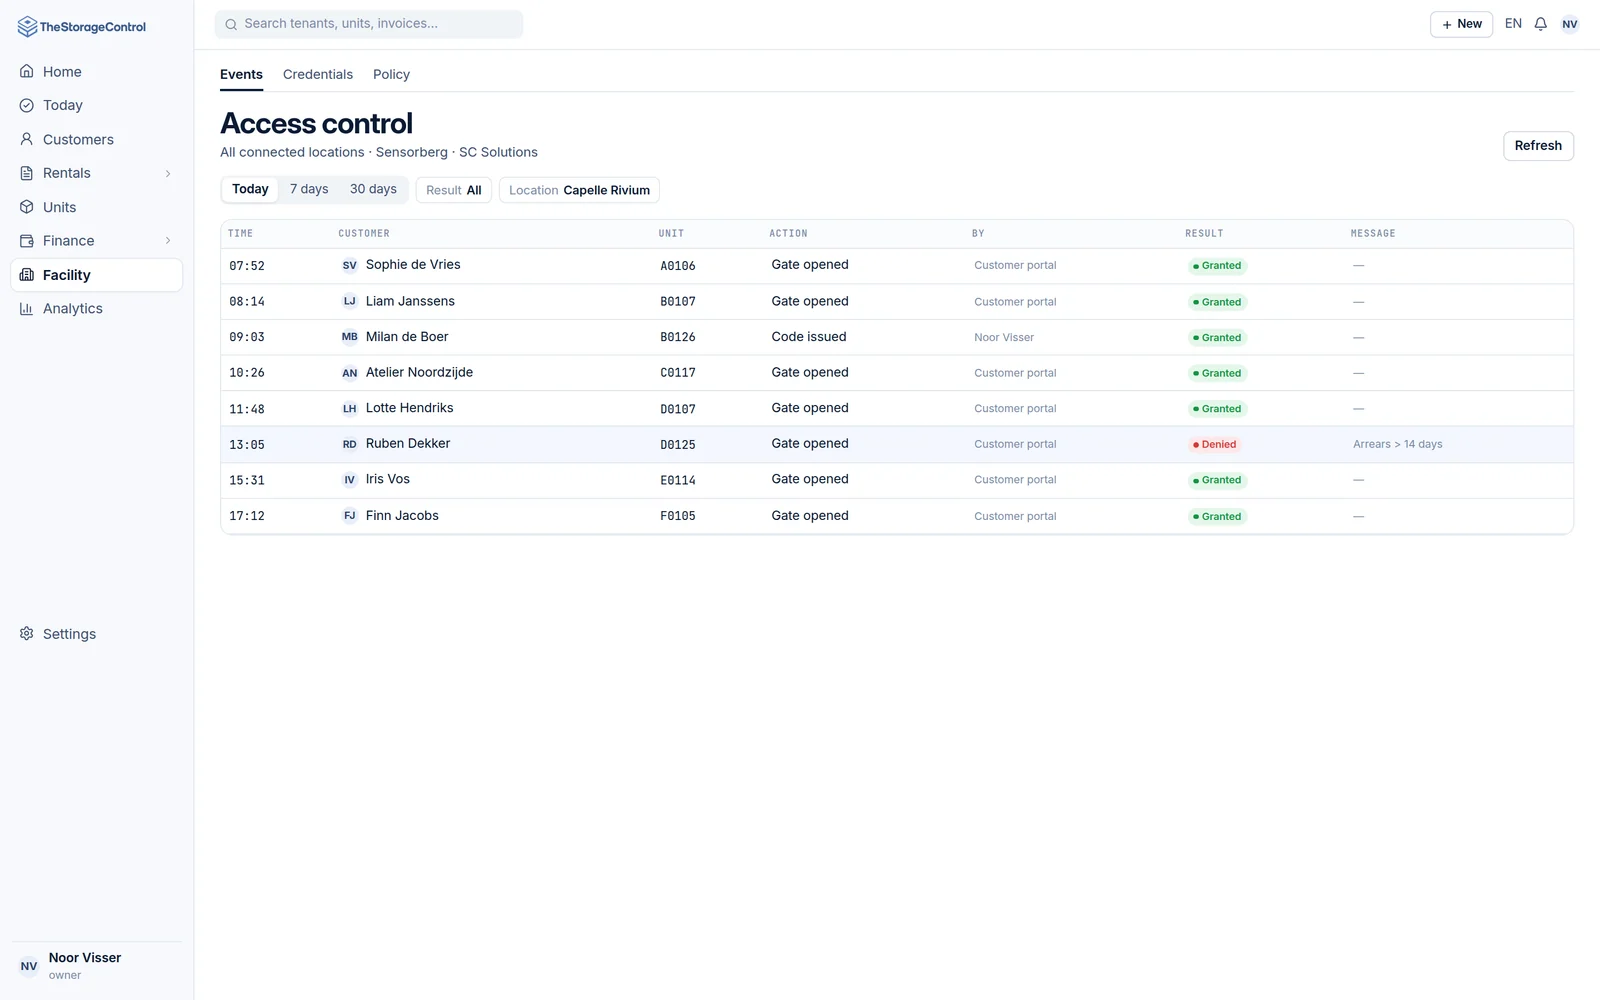Open customer Atelier Noordzijde

(x=419, y=372)
